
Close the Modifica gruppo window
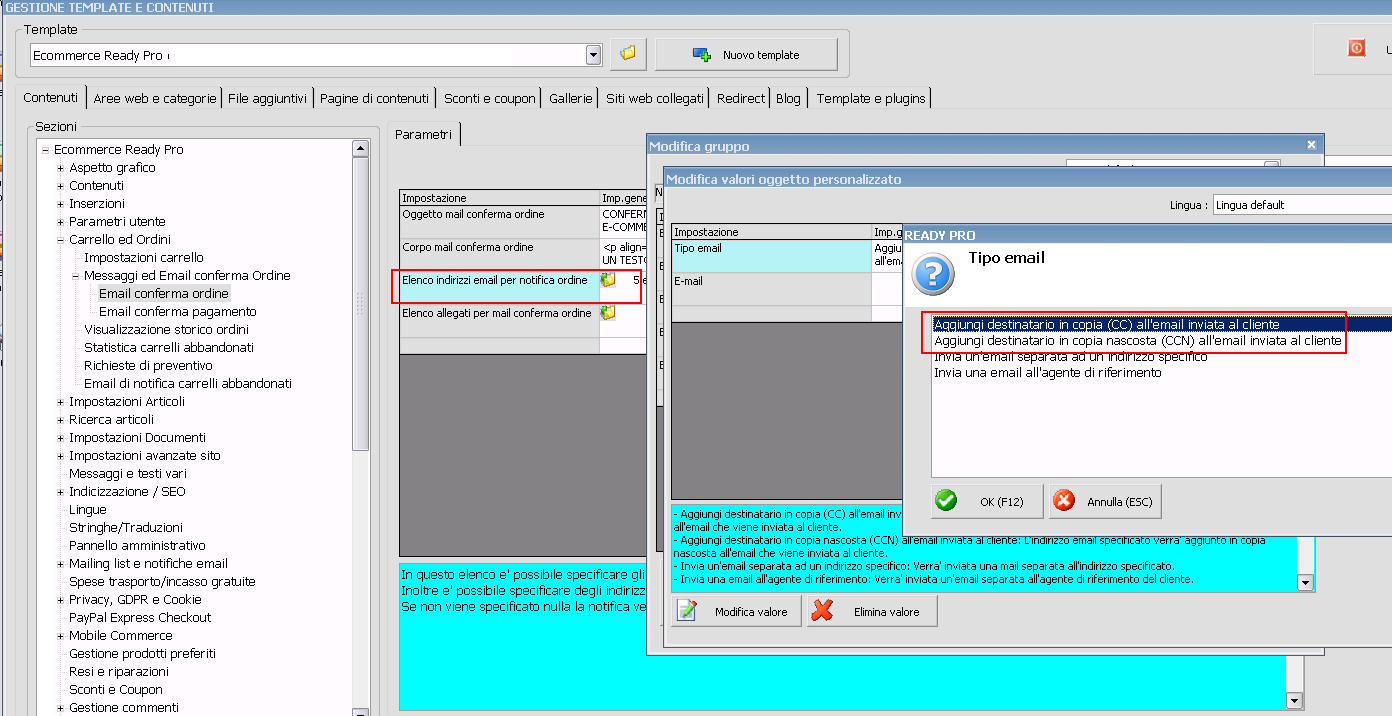pyautogui.click(x=1312, y=145)
